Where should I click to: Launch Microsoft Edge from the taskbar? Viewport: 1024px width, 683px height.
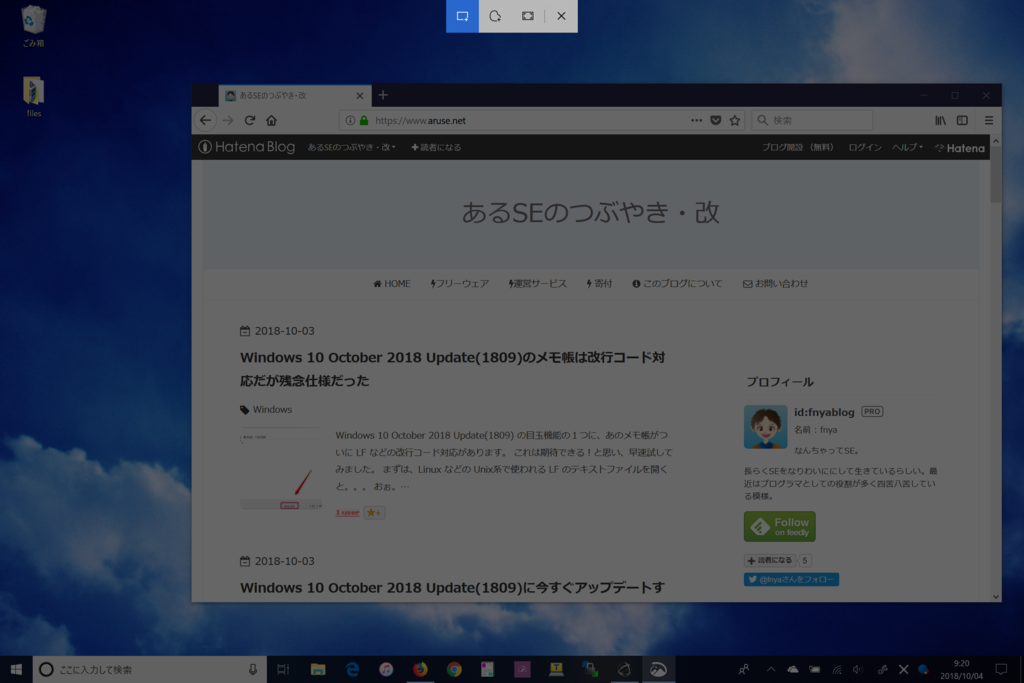pos(352,670)
